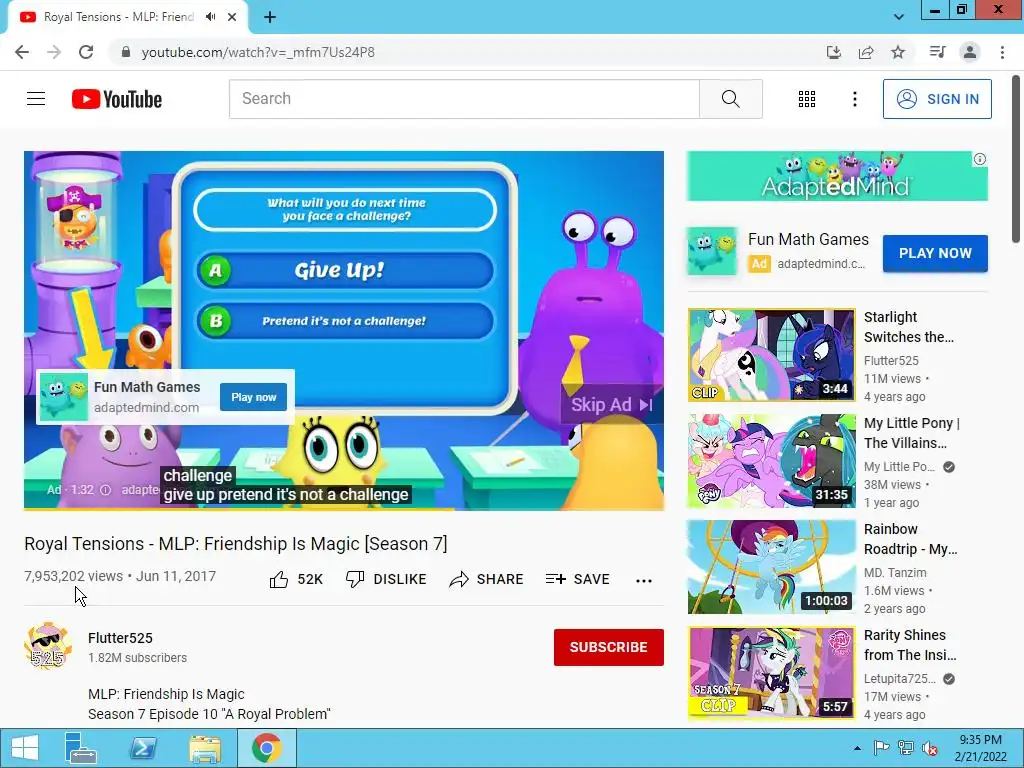Click the network tray icon

pyautogui.click(x=906, y=748)
